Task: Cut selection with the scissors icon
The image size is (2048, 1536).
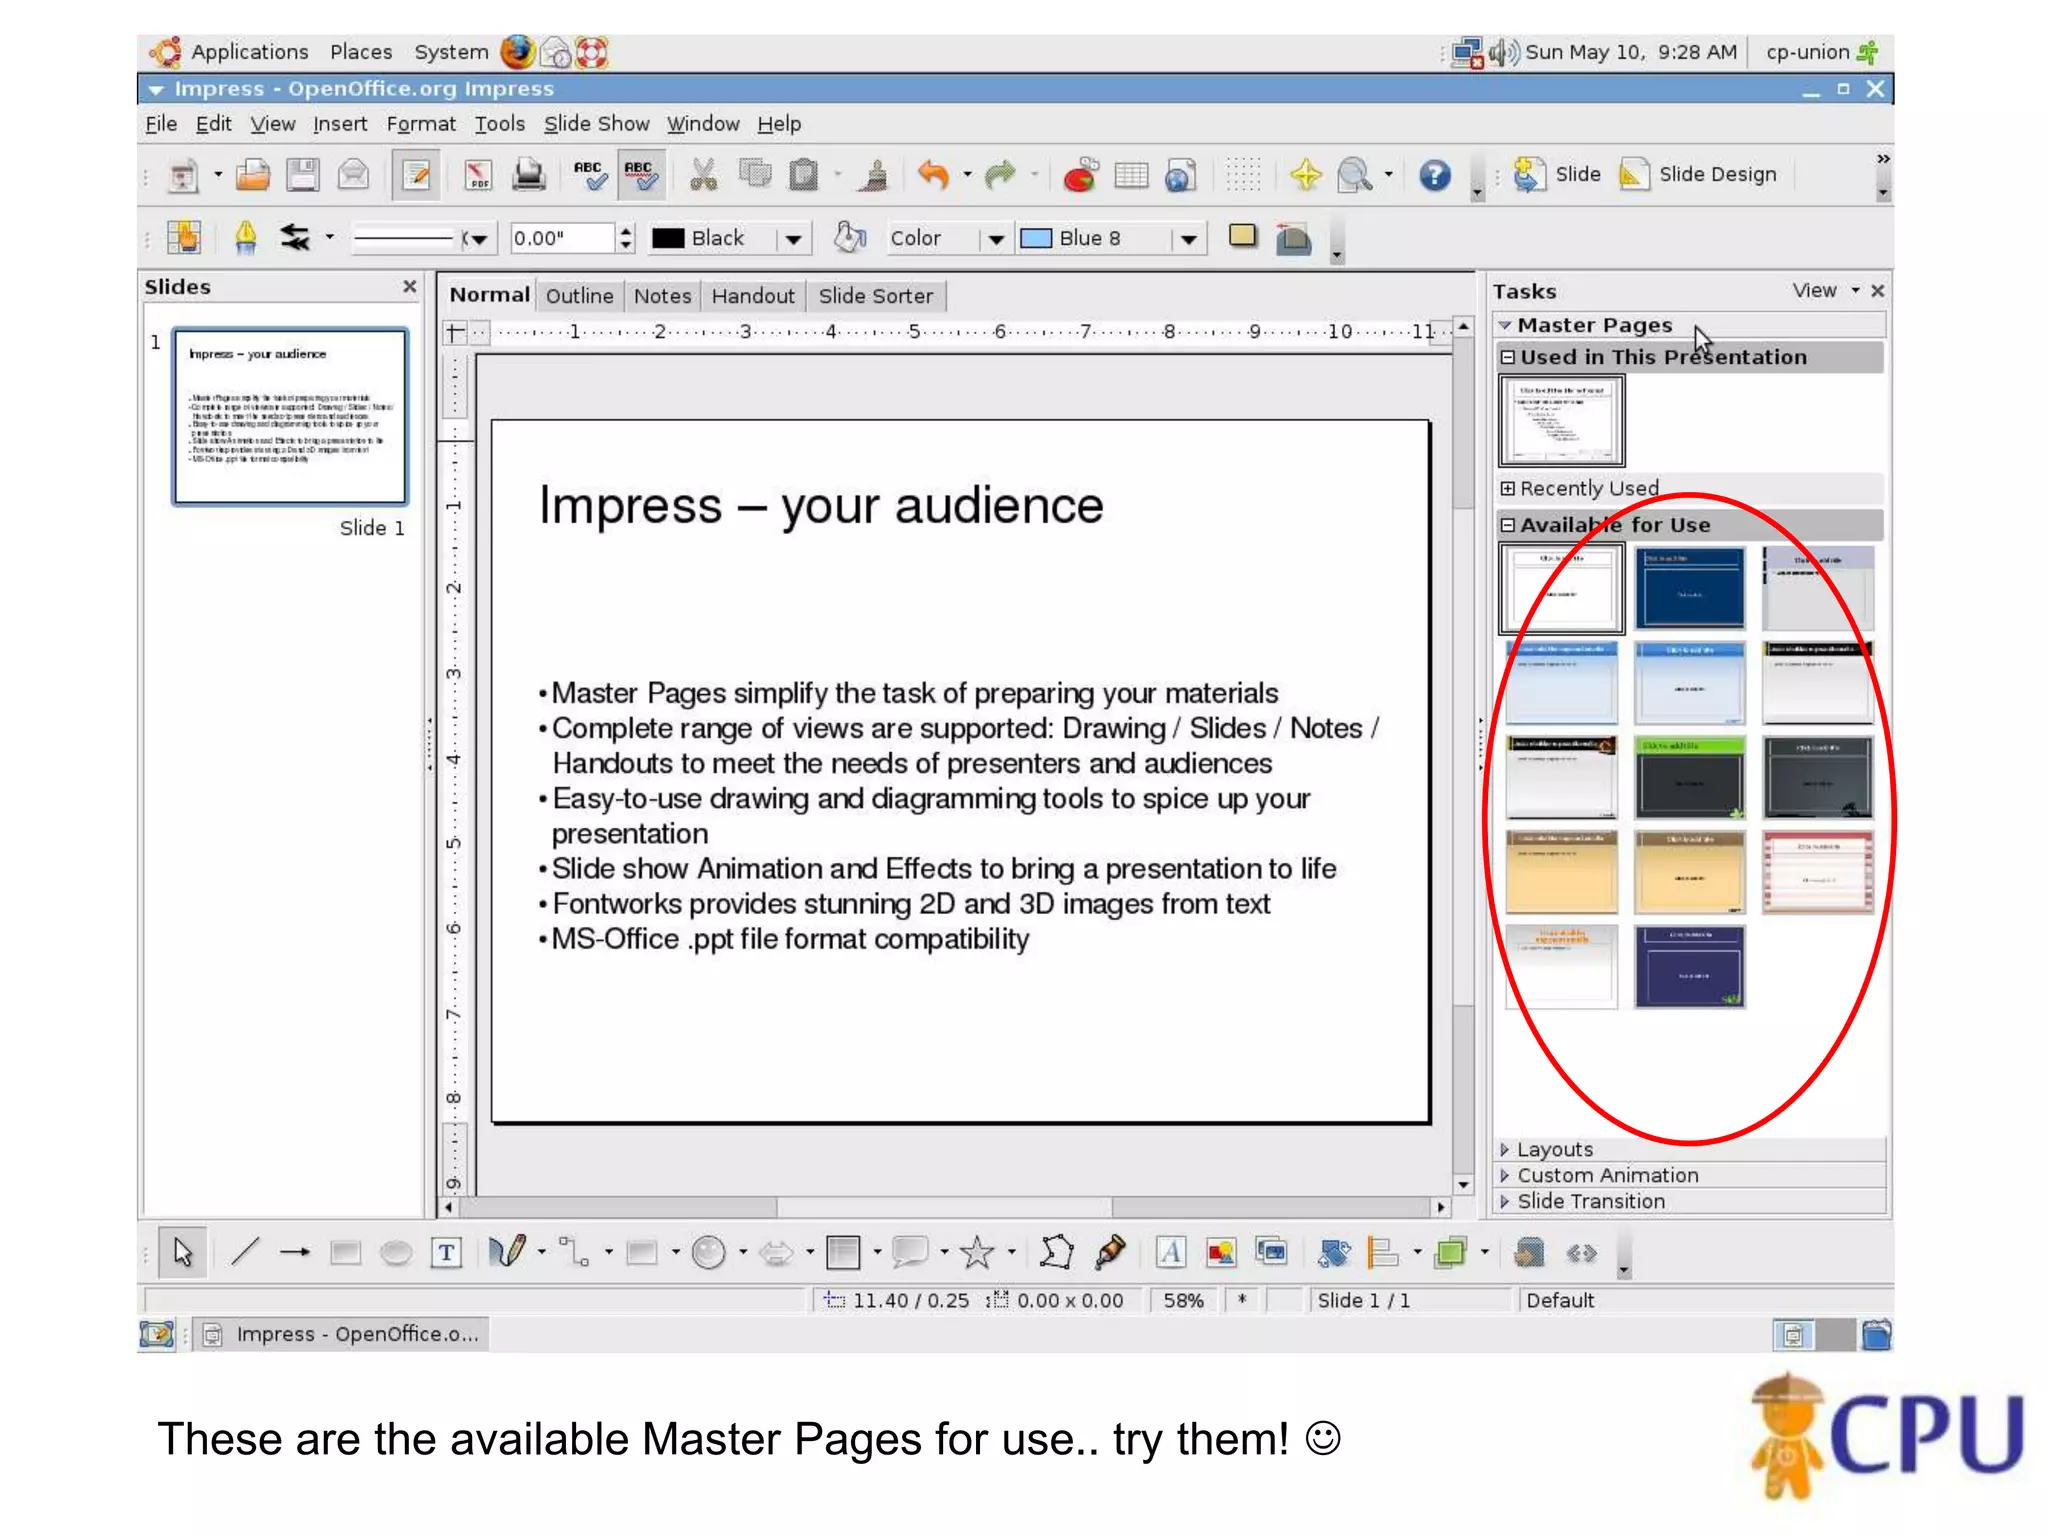Action: 704,175
